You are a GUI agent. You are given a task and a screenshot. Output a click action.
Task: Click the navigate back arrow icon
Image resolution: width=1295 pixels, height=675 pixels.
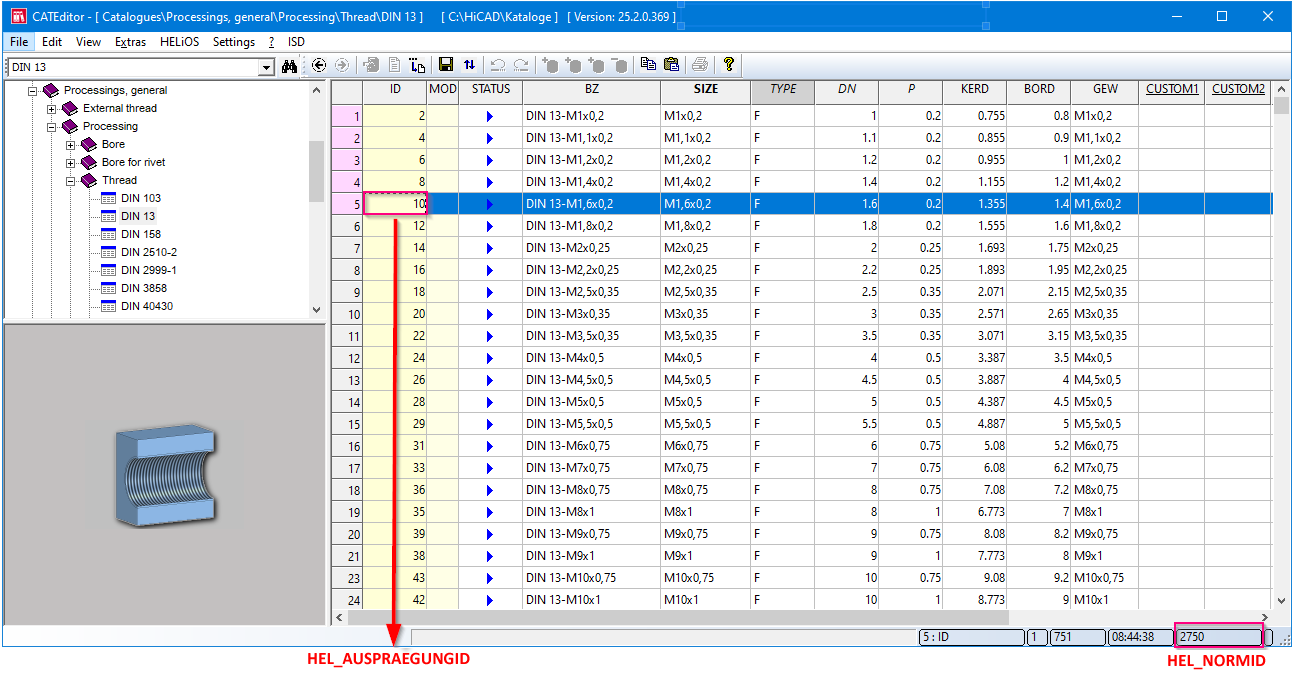[319, 65]
